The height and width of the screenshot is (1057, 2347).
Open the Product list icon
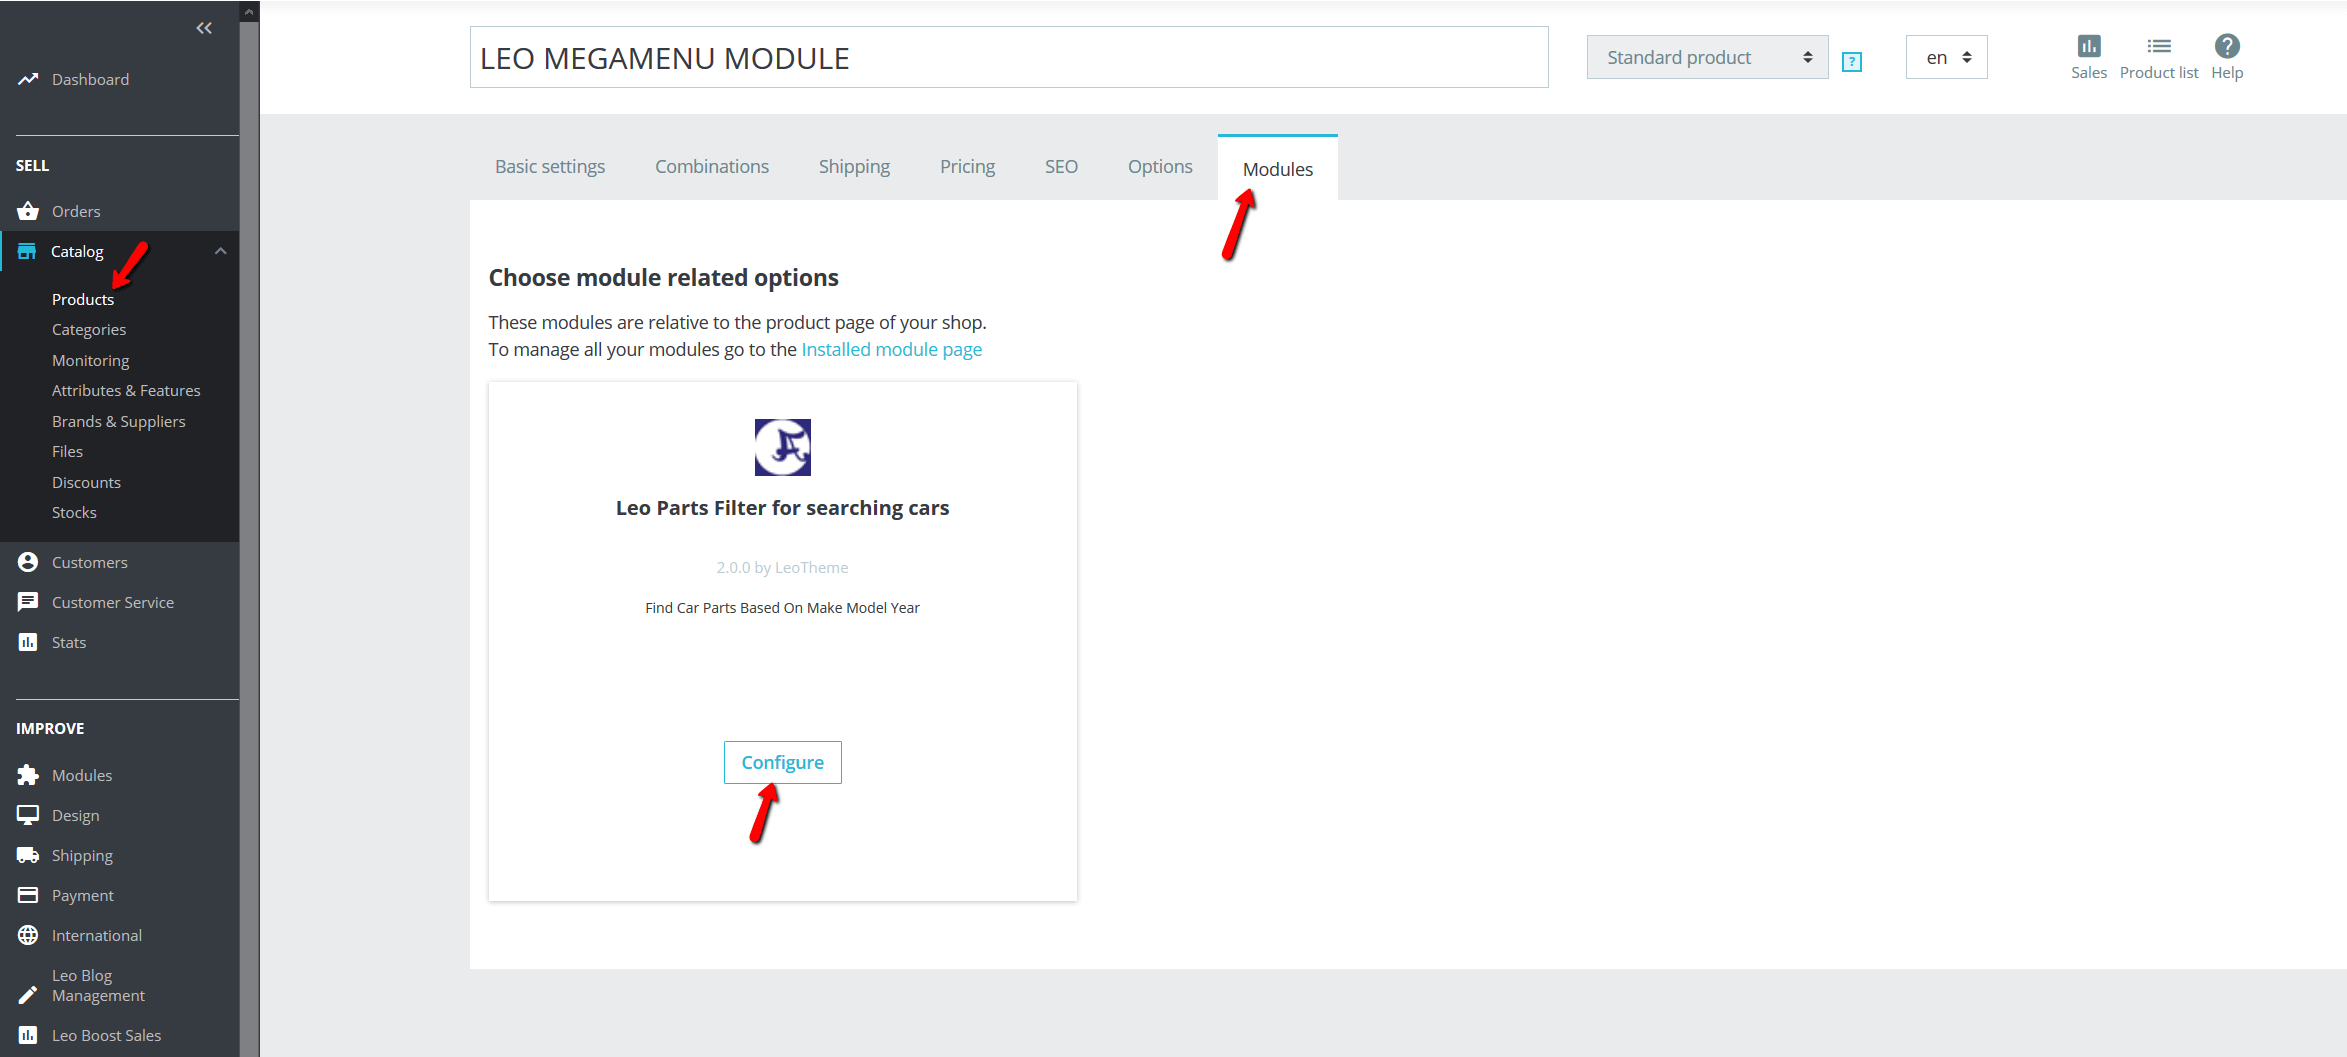click(2158, 46)
